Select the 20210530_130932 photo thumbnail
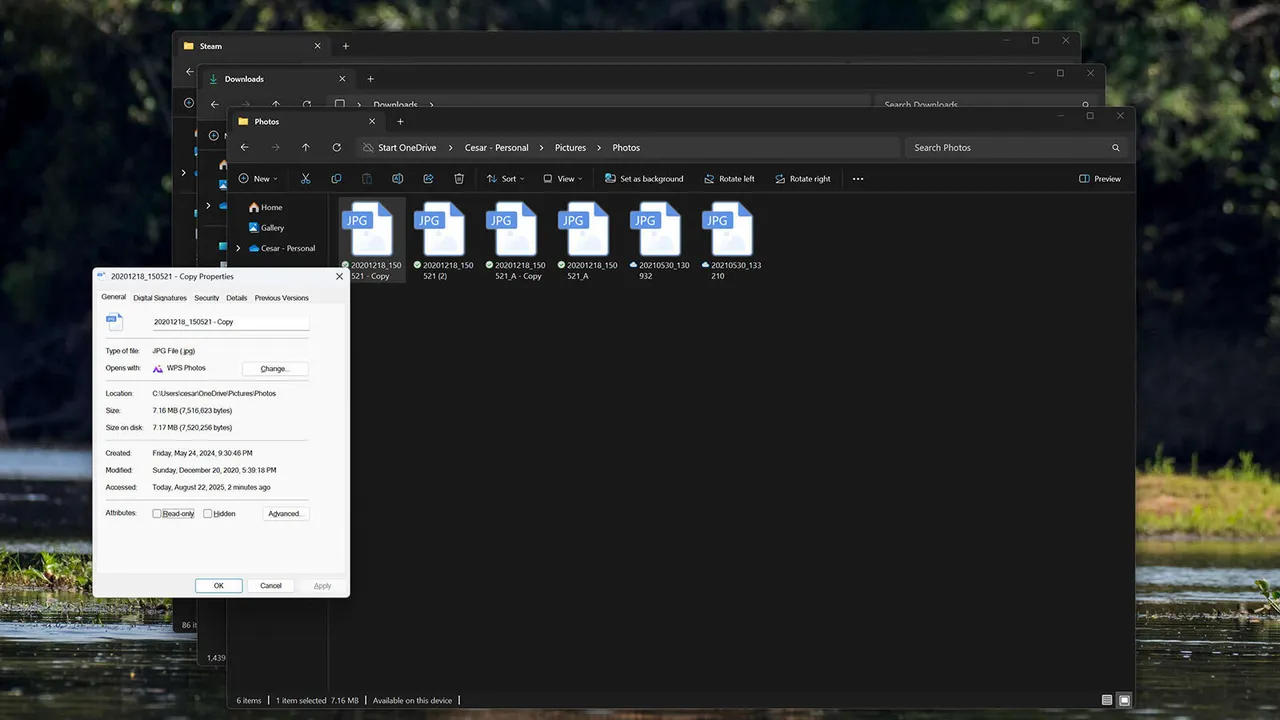Image resolution: width=1280 pixels, height=720 pixels. 655,228
